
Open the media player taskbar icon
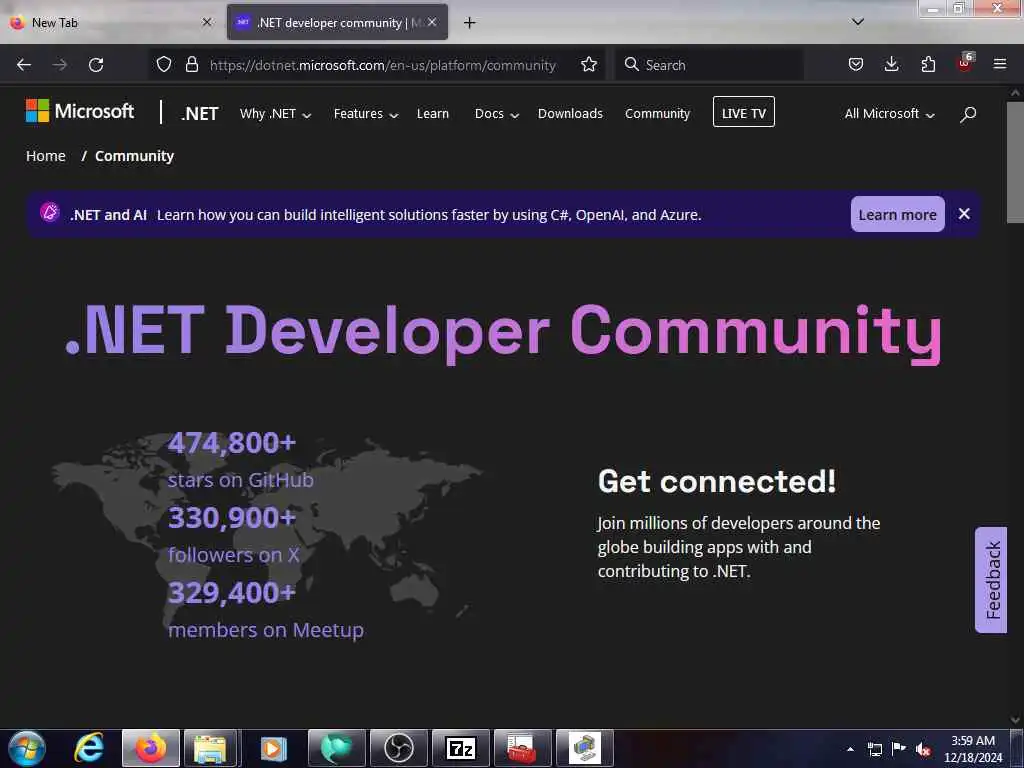pos(274,748)
